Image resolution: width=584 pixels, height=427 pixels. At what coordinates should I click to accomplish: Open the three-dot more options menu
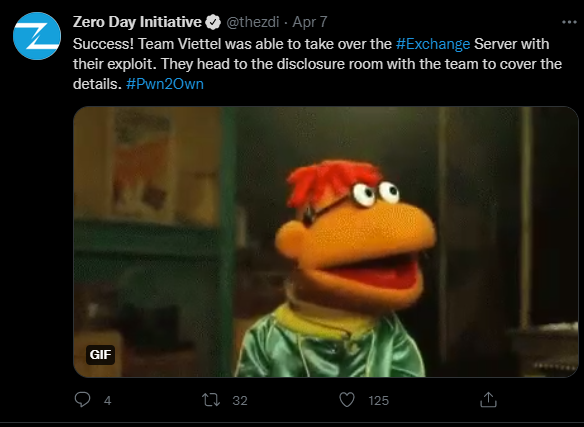tap(569, 22)
